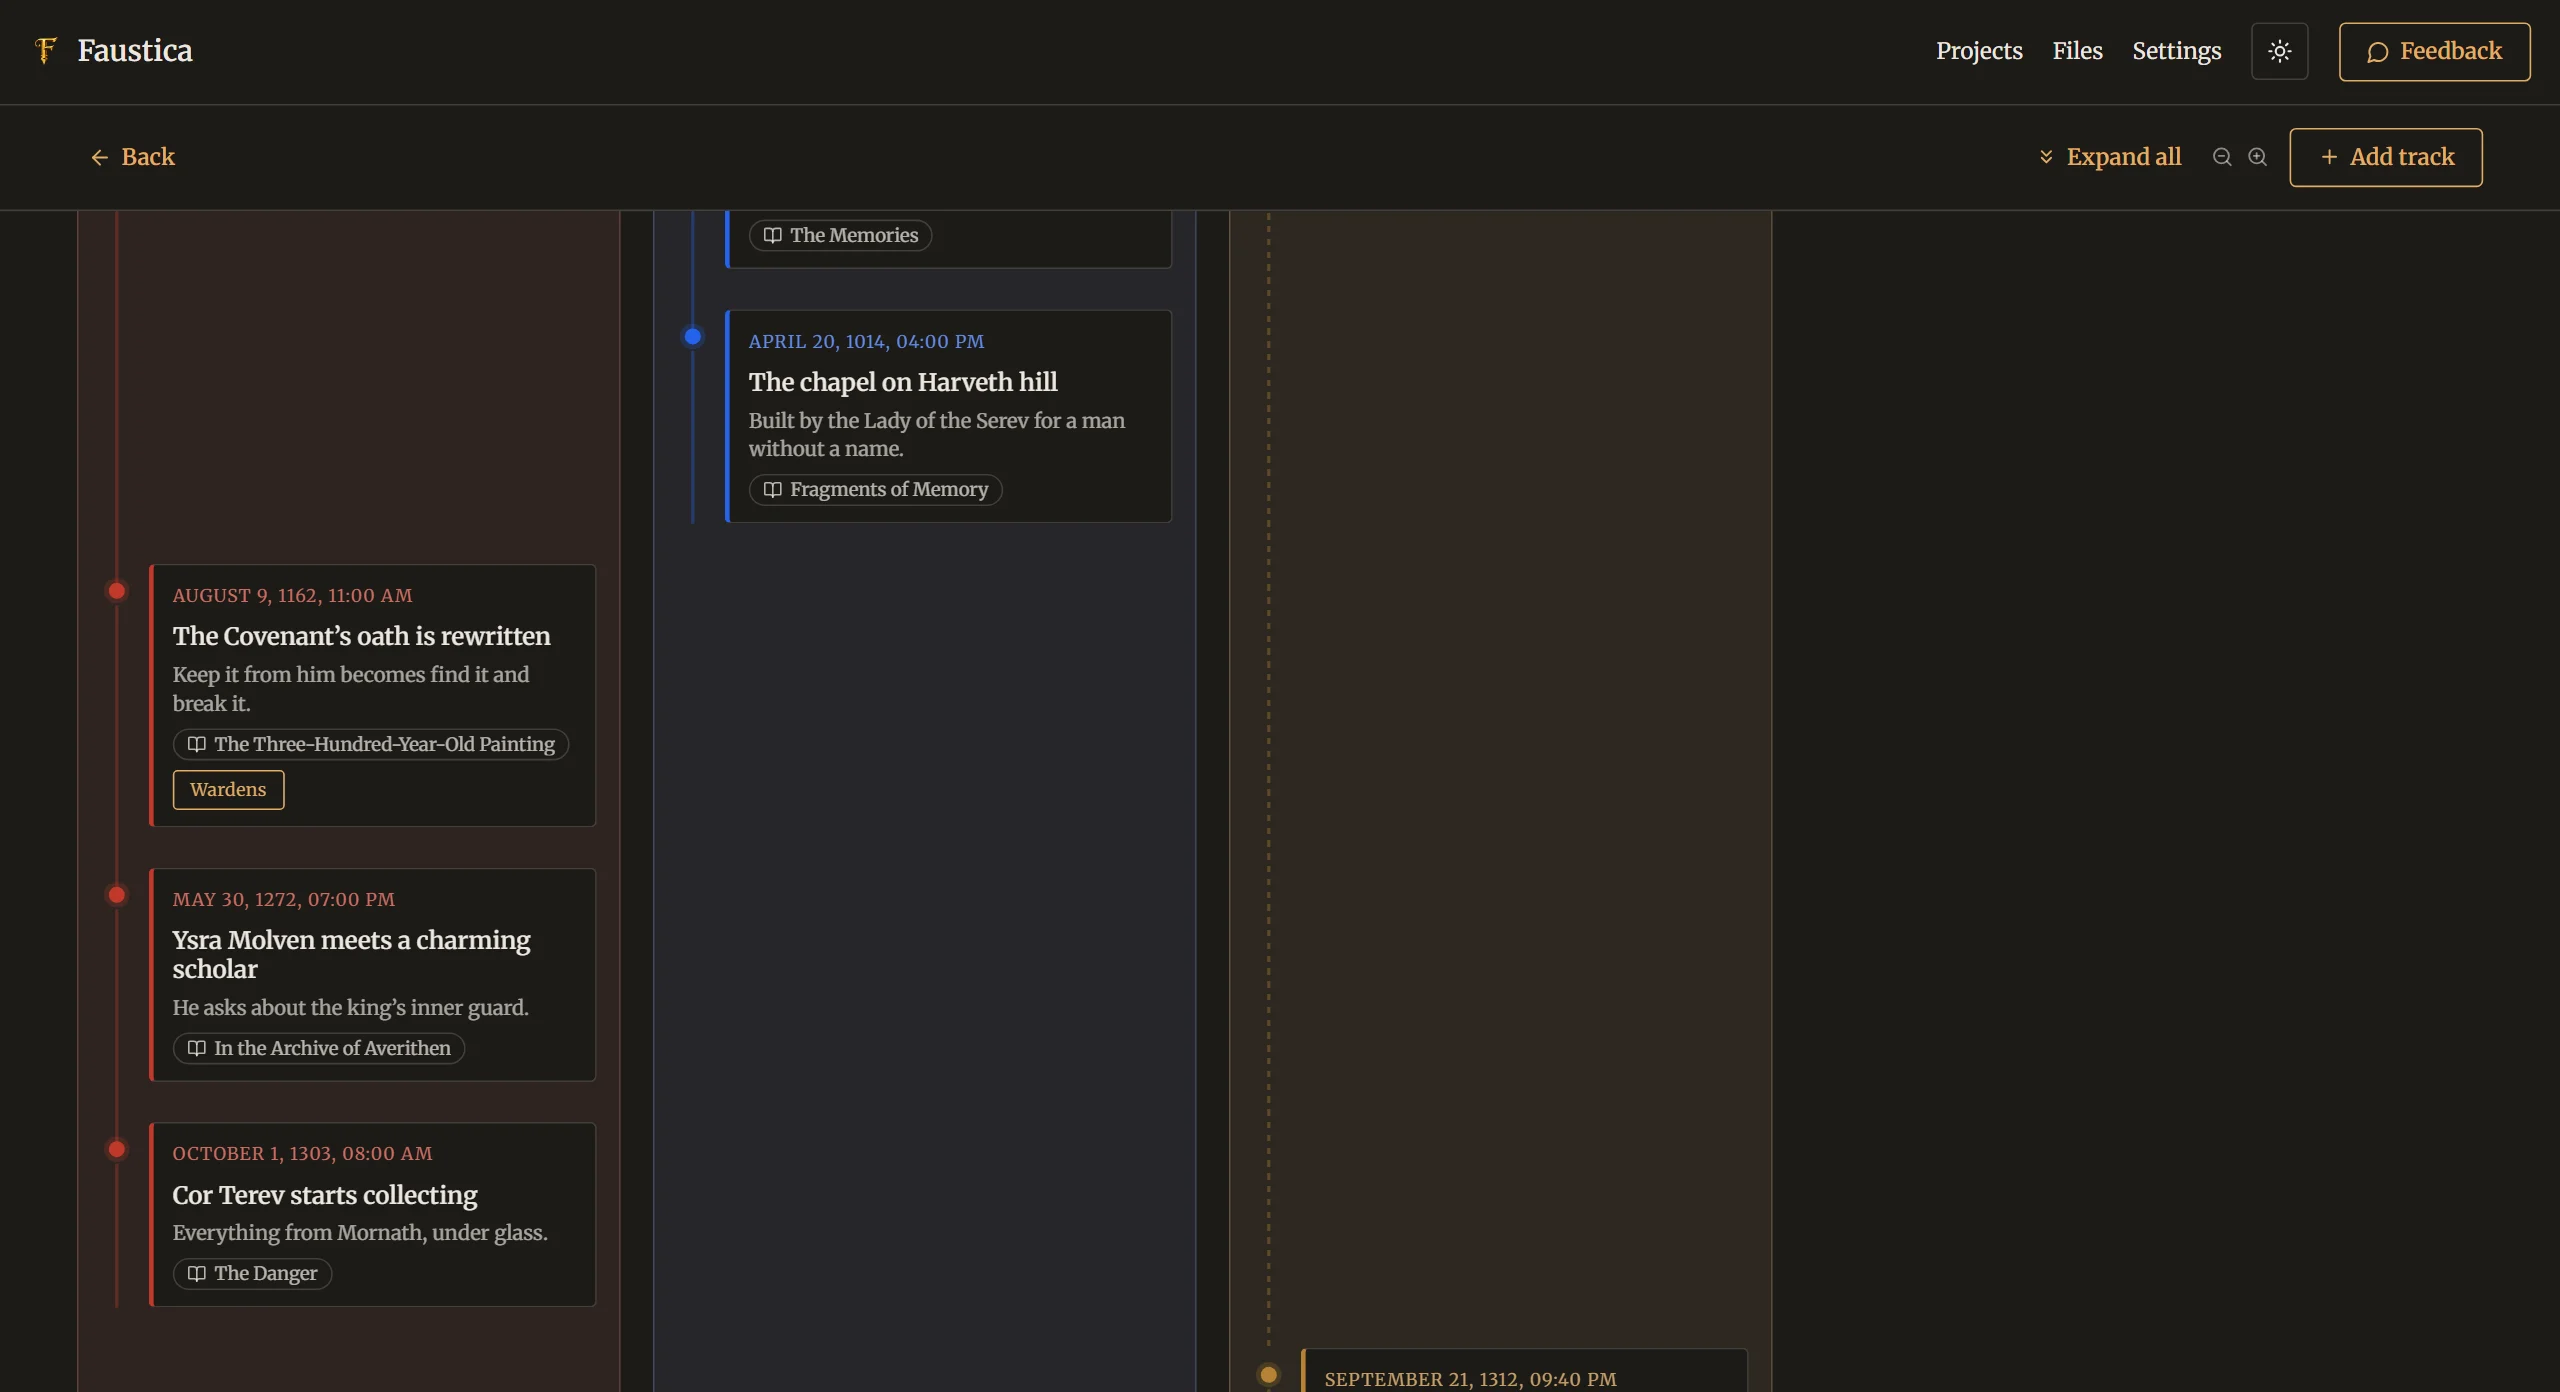Go back using the Back arrow
Viewport: 2560px width, 1392px height.
[132, 157]
